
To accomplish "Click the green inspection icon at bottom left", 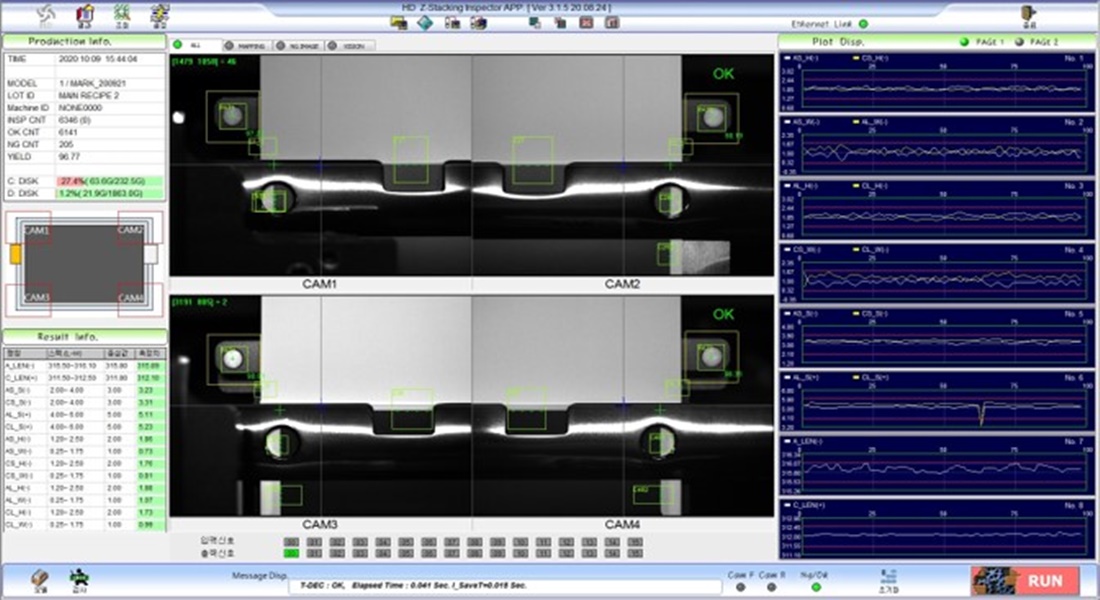I will coord(78,579).
